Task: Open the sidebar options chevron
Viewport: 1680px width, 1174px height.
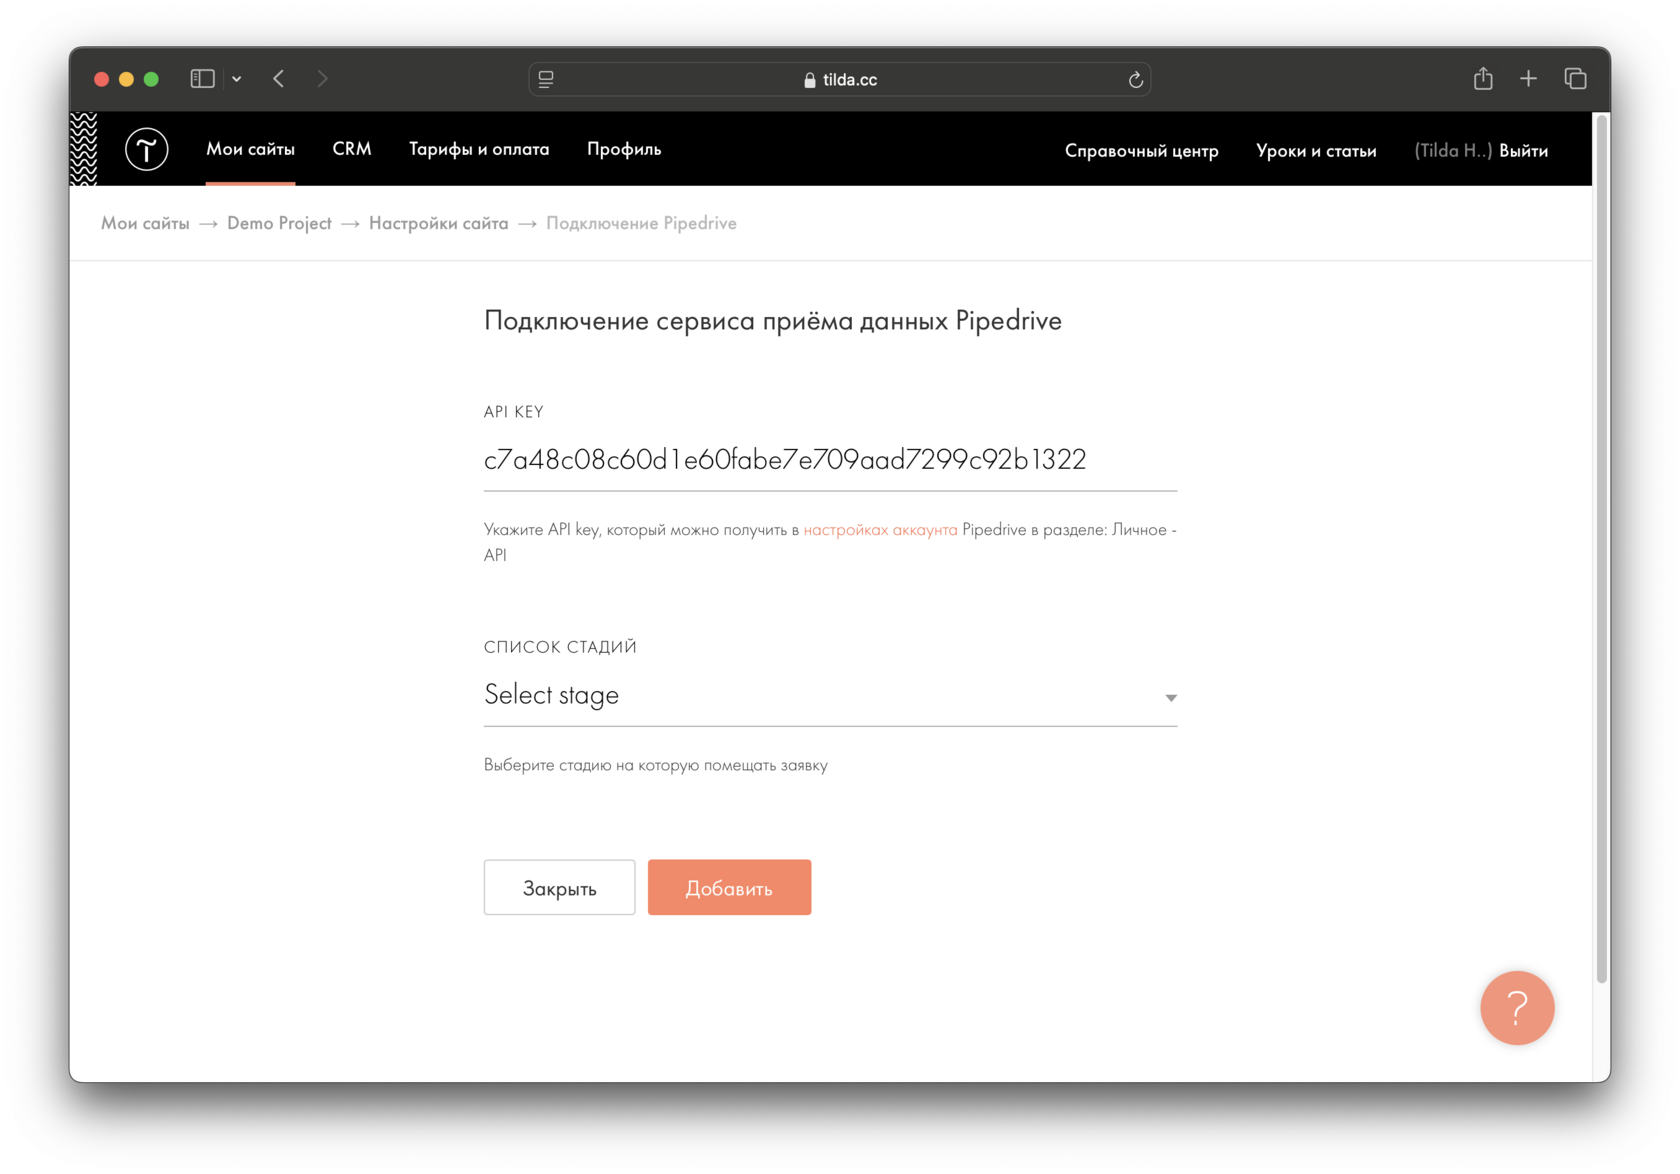Action: [x=237, y=79]
